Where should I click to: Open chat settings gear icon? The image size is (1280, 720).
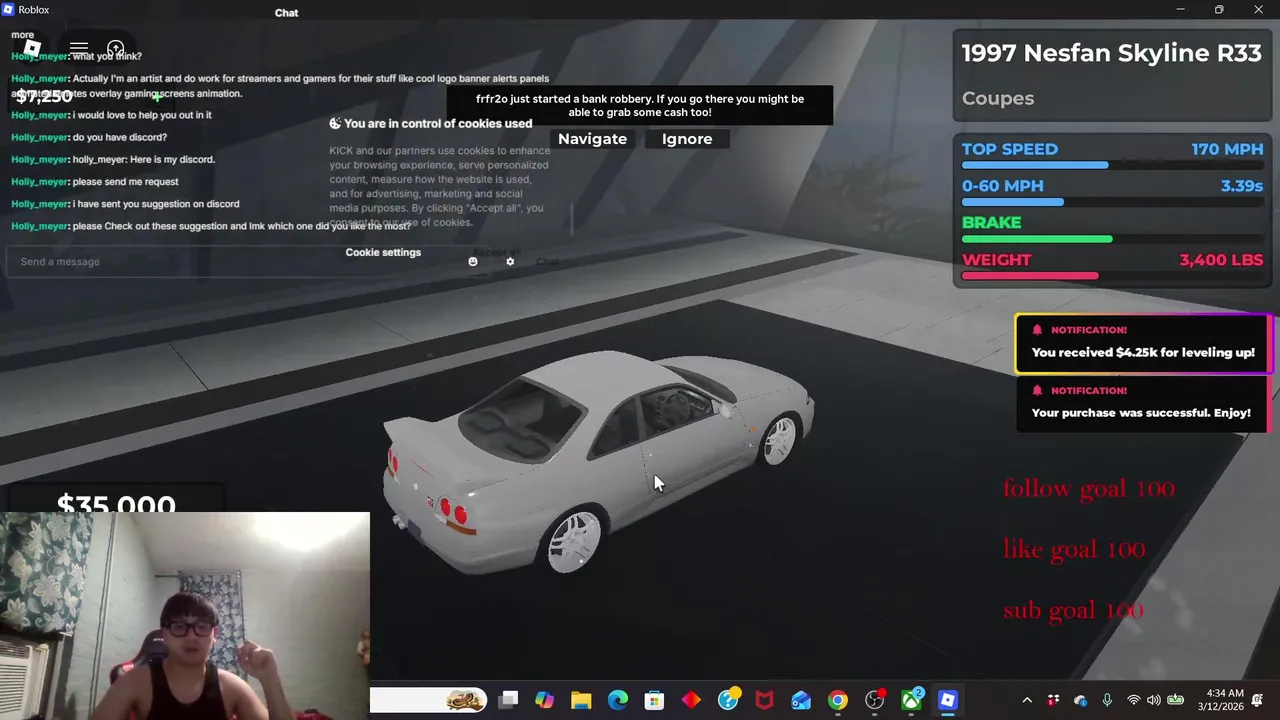click(x=510, y=262)
